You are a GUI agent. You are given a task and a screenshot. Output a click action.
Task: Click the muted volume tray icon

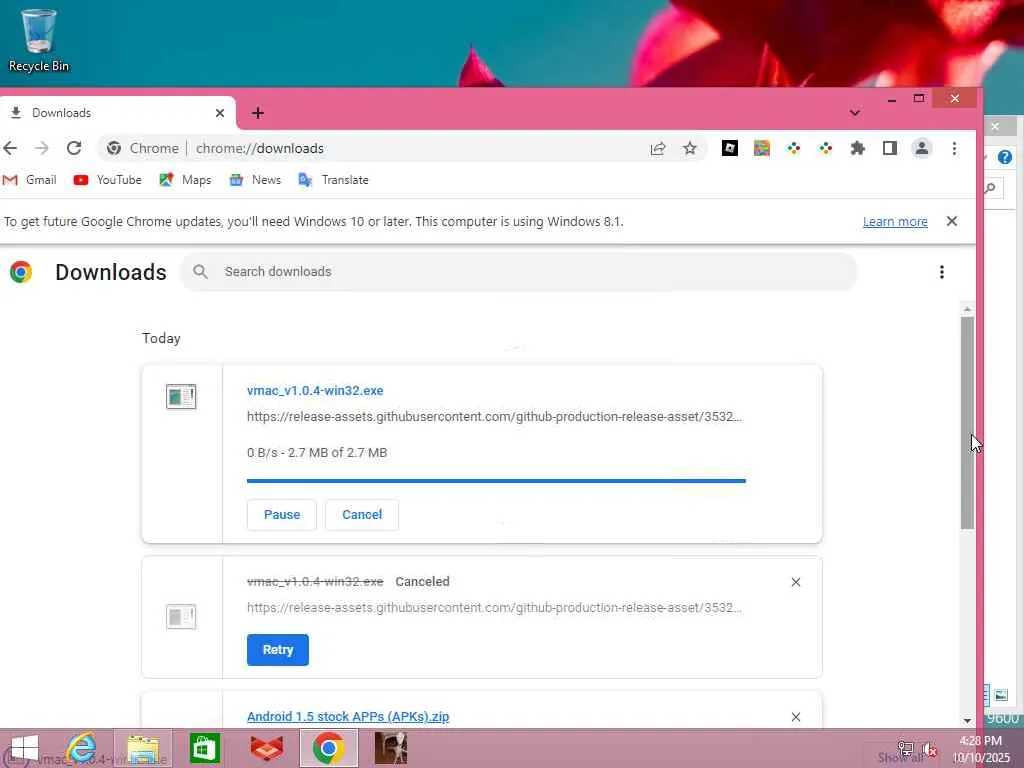tap(930, 749)
